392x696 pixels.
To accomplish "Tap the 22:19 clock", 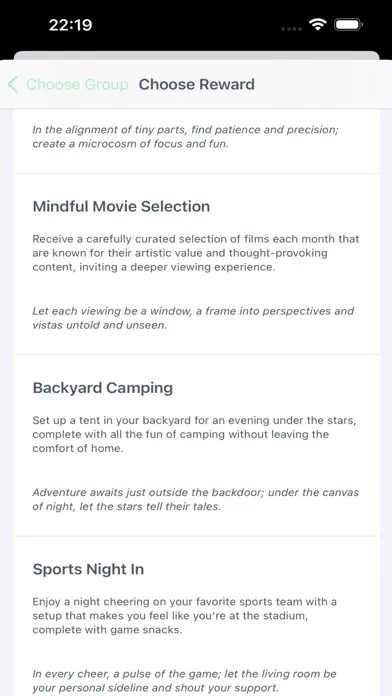I will [x=70, y=25].
